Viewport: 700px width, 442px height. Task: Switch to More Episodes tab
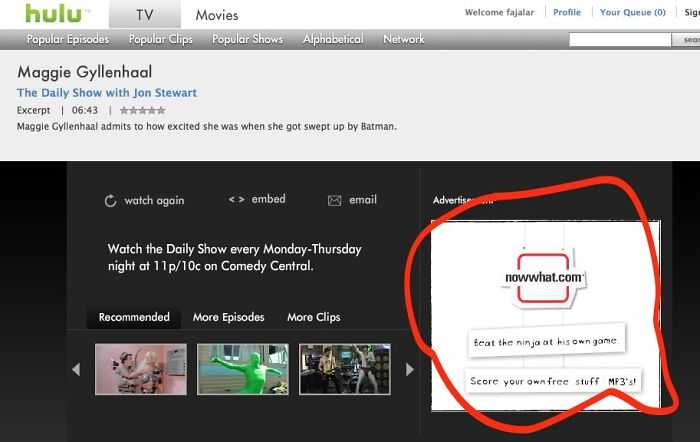[229, 317]
